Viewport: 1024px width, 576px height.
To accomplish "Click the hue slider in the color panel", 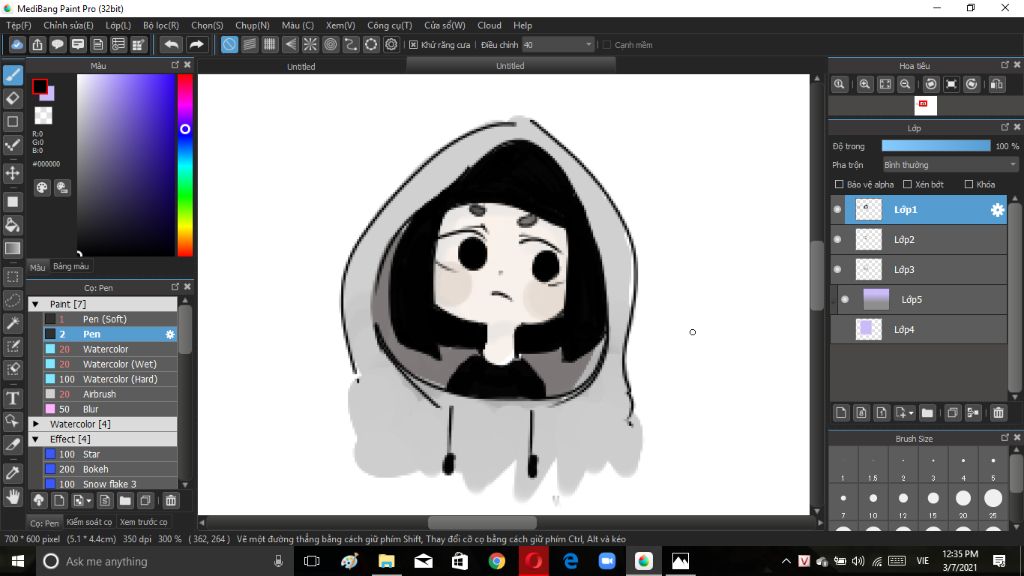I will coord(185,165).
